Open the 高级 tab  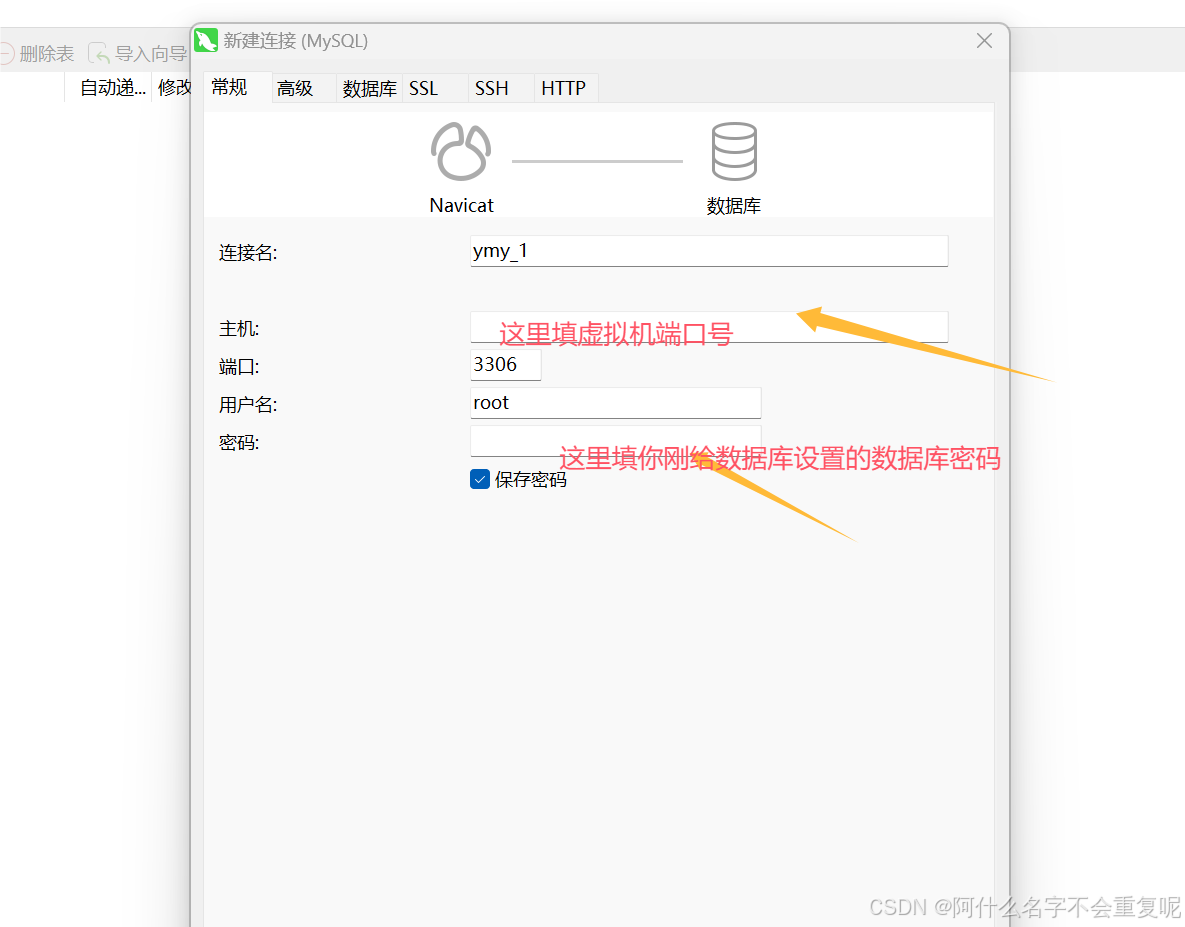303,88
